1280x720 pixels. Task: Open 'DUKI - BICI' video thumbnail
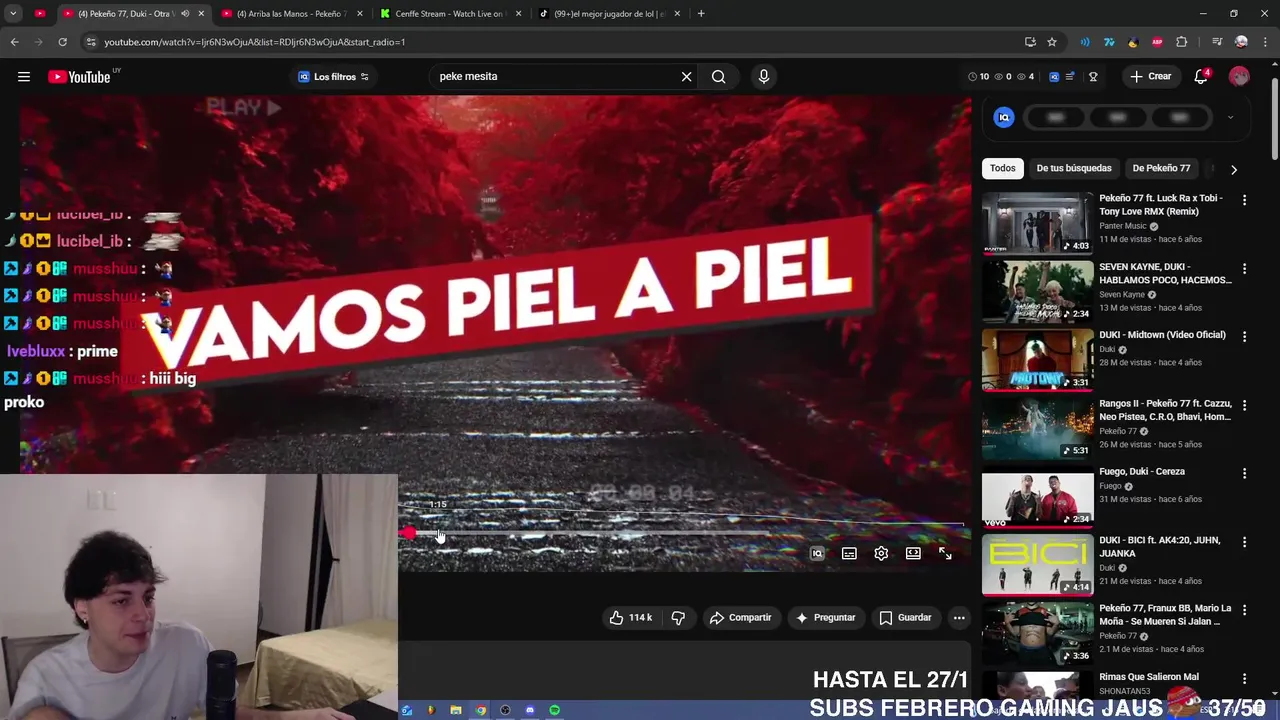(x=1037, y=565)
